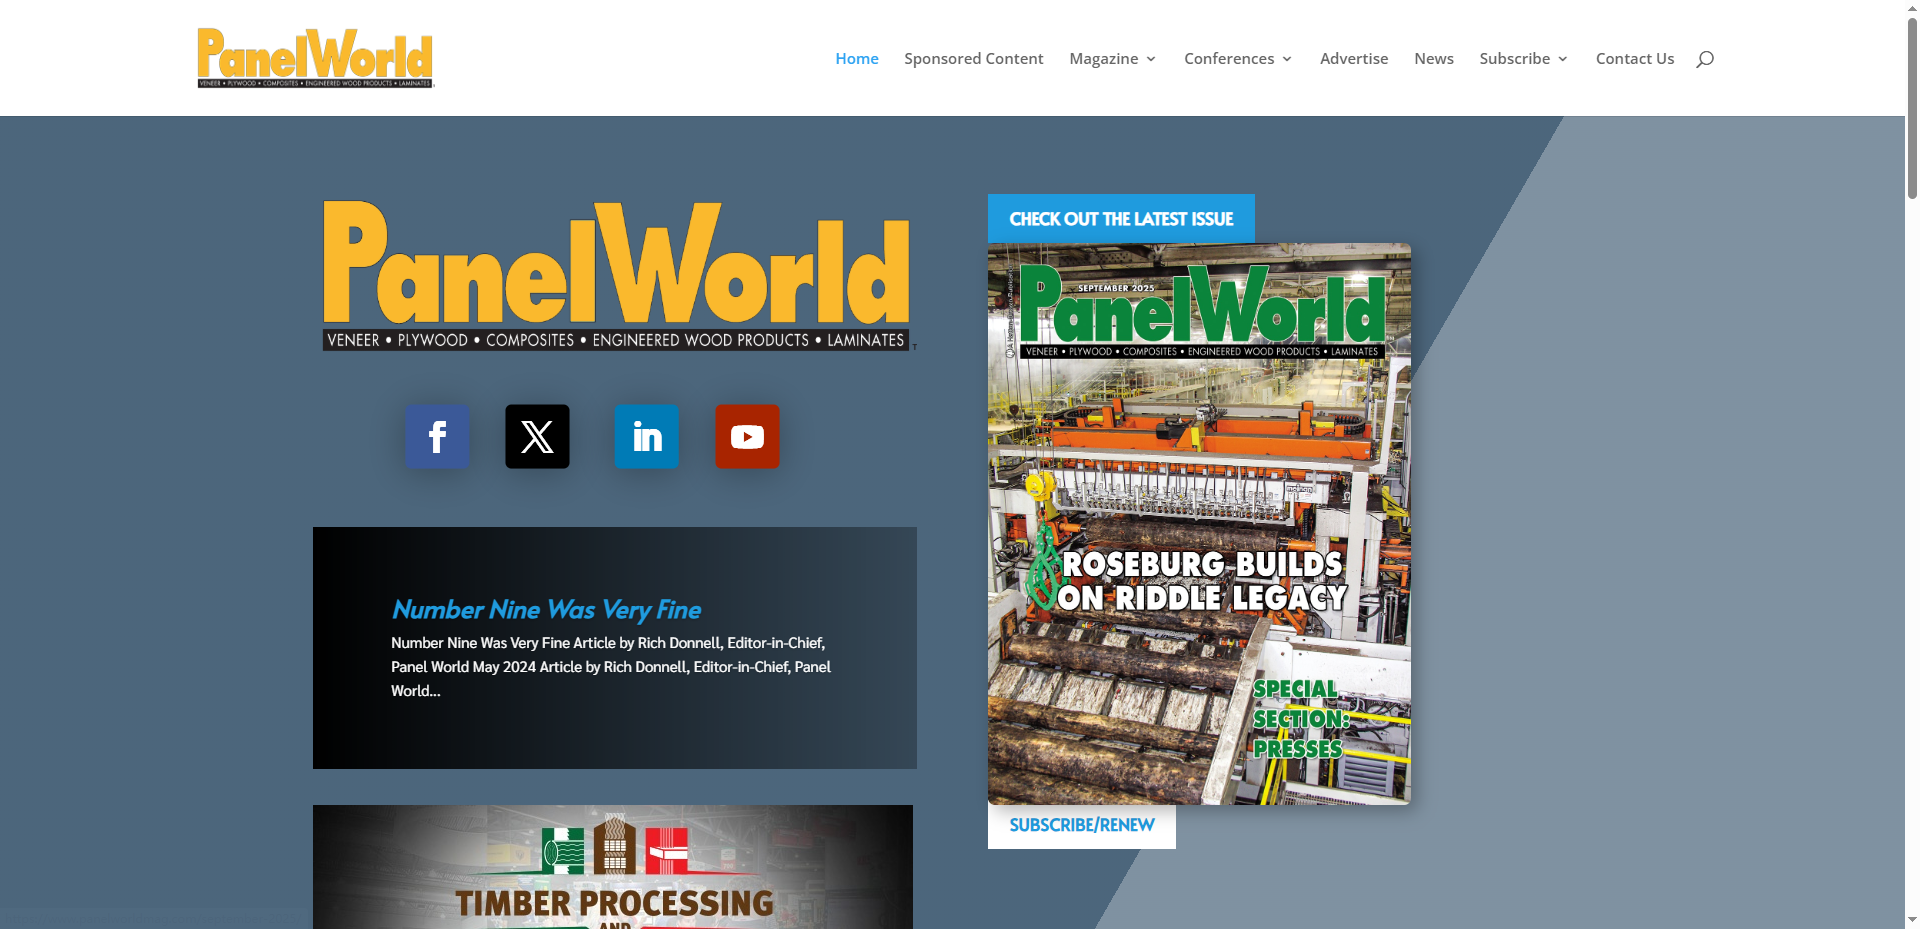Open the Panel World Facebook page icon

click(x=437, y=437)
